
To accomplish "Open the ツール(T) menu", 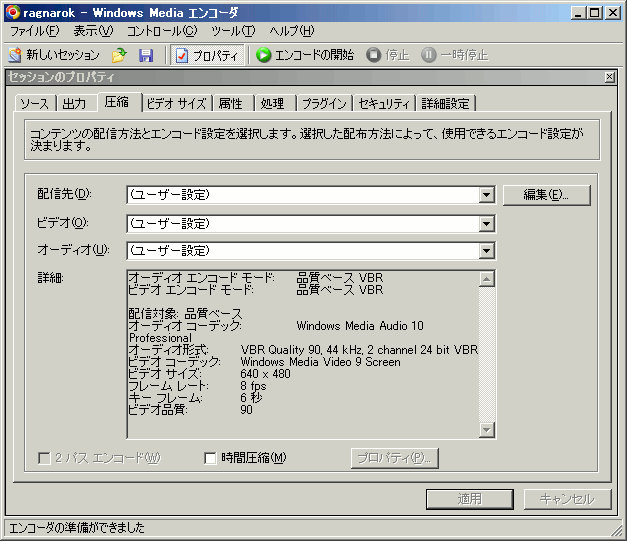I will [233, 31].
